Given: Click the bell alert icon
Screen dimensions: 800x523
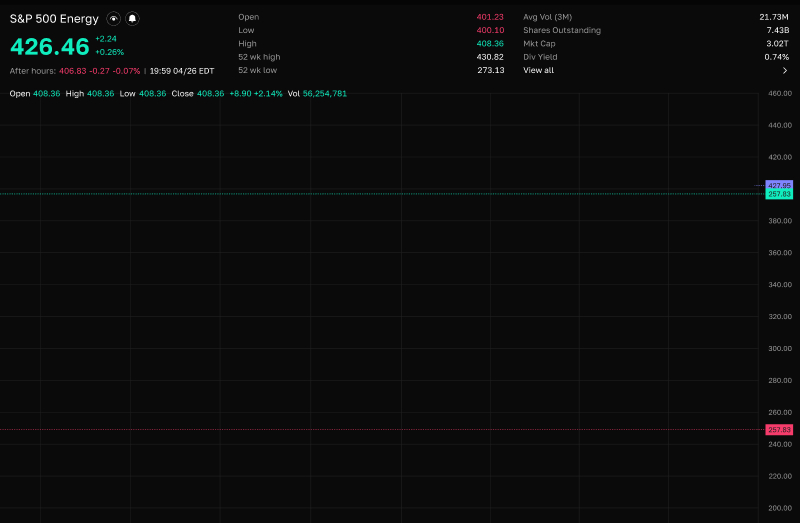Looking at the screenshot, I should coord(132,19).
